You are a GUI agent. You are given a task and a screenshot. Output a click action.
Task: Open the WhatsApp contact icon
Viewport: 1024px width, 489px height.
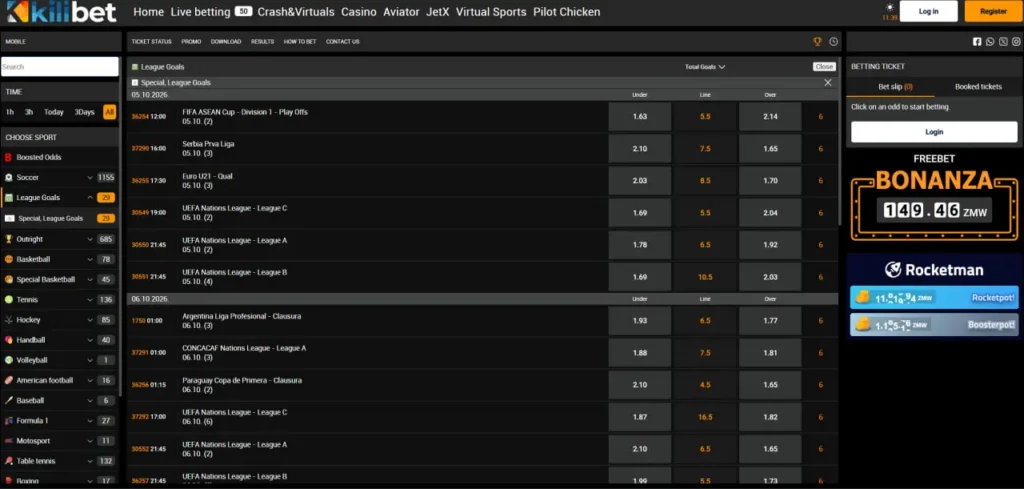990,41
